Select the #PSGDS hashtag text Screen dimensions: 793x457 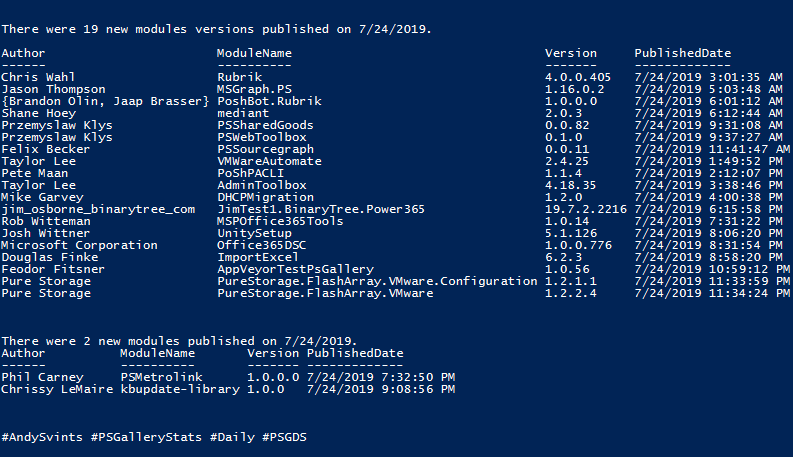pyautogui.click(x=284, y=437)
